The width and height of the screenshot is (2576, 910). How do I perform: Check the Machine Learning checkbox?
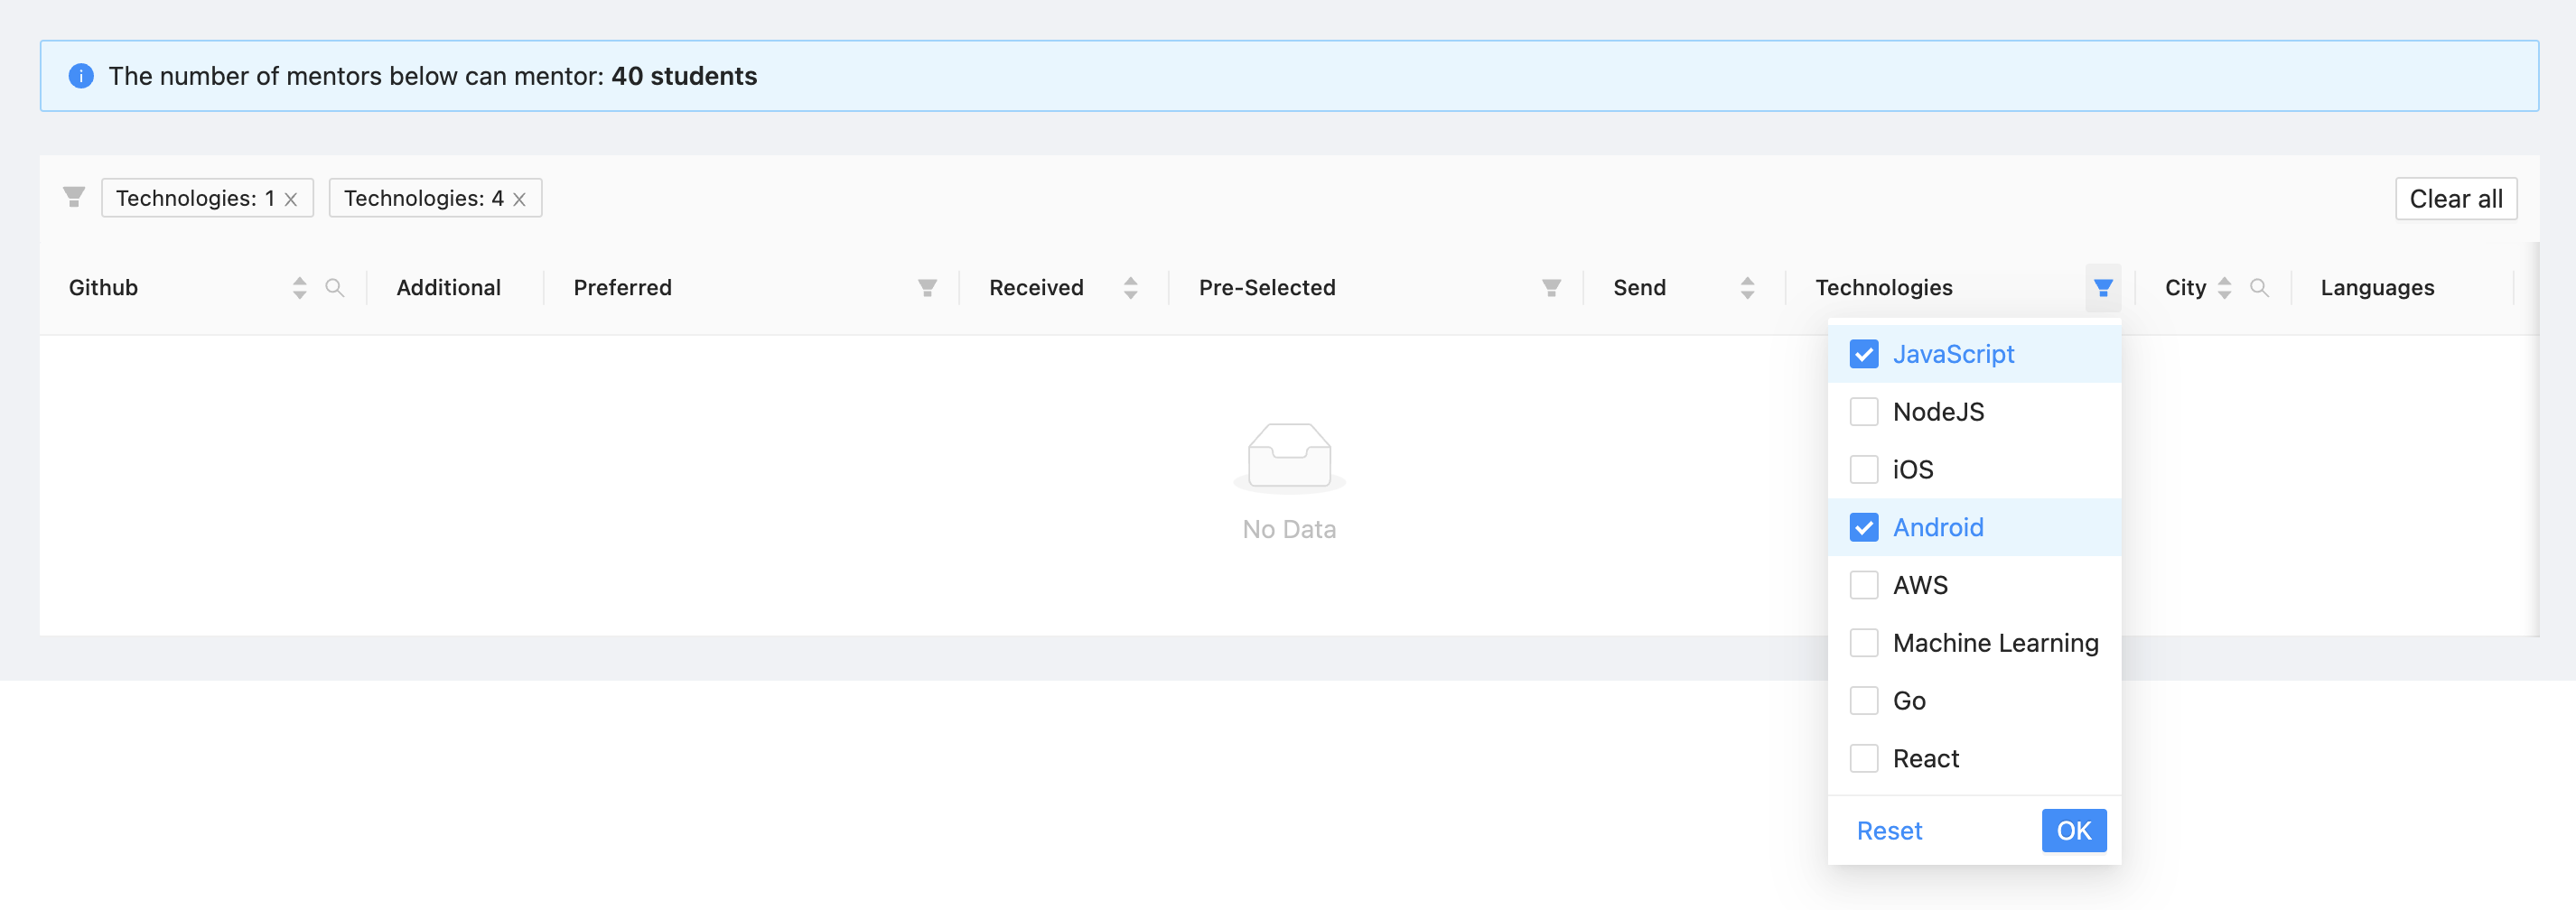[x=1863, y=643]
